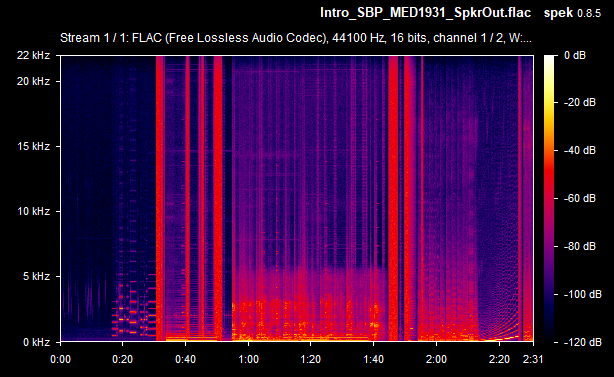The width and height of the screenshot is (614, 377).
Task: Click the 2:31 end time label
Action: coord(533,359)
